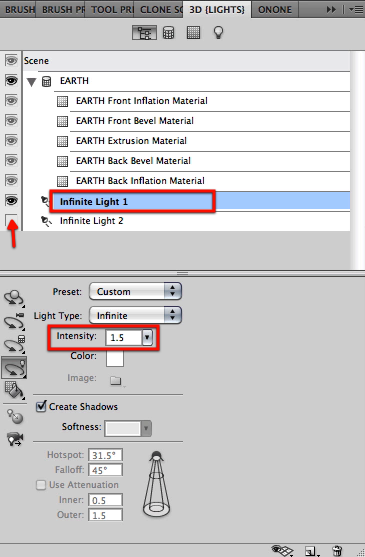
Task: Click the 3D Material Drop tool icon
Action: (x=14, y=390)
